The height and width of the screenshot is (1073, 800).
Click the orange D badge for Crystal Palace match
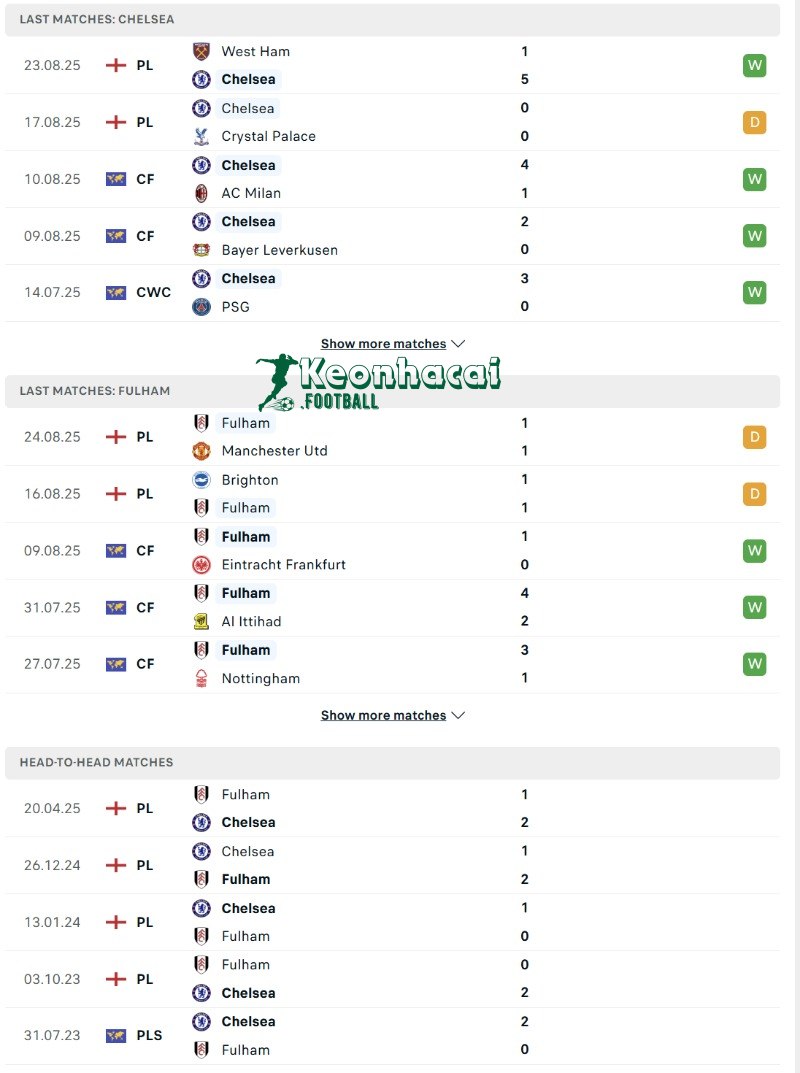point(754,123)
